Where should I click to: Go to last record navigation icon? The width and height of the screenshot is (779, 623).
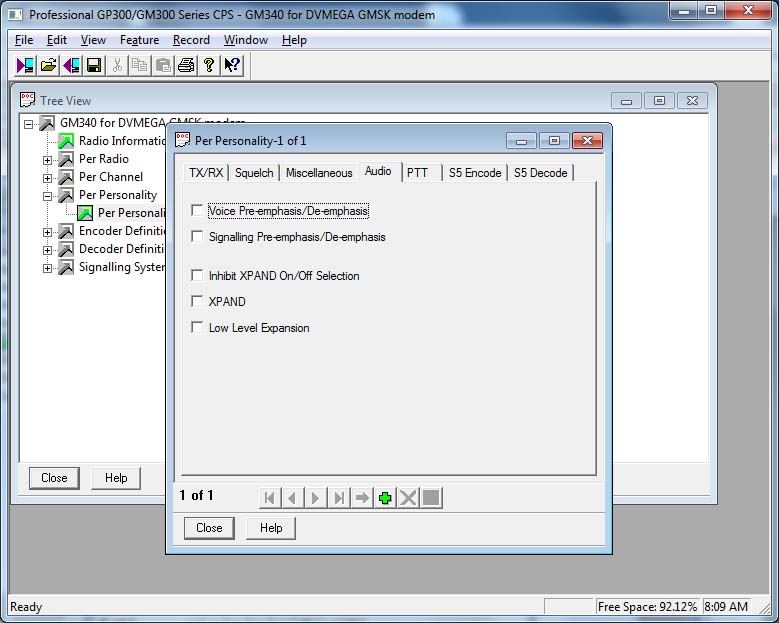339,497
